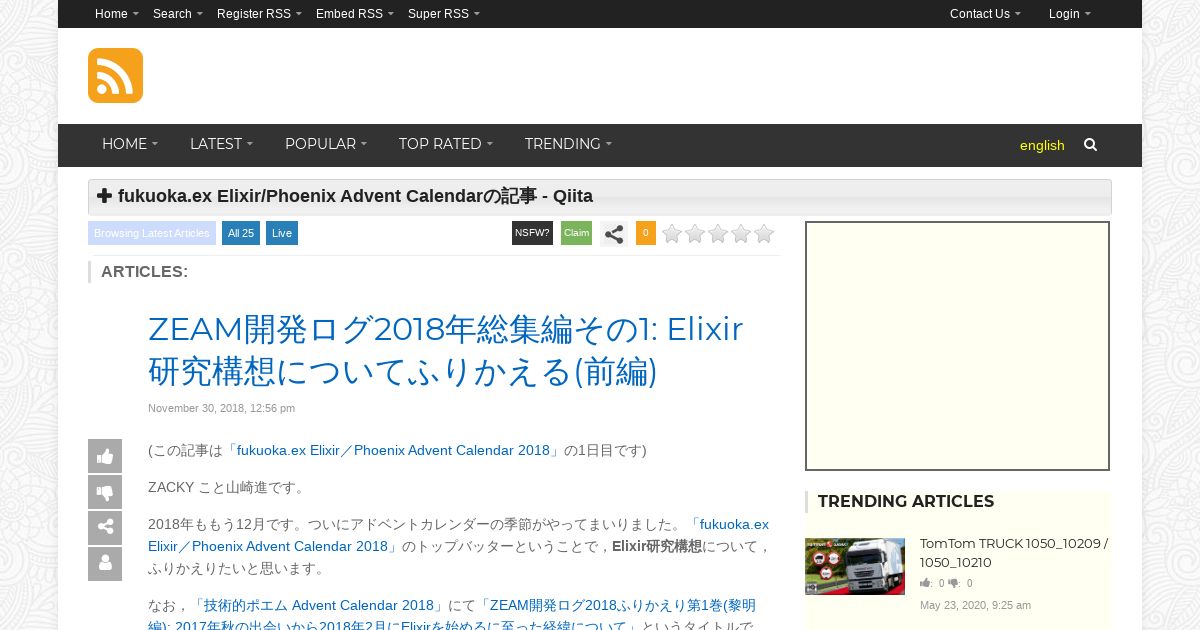Show All 25 articles
Image resolution: width=1200 pixels, height=630 pixels.
(x=241, y=233)
